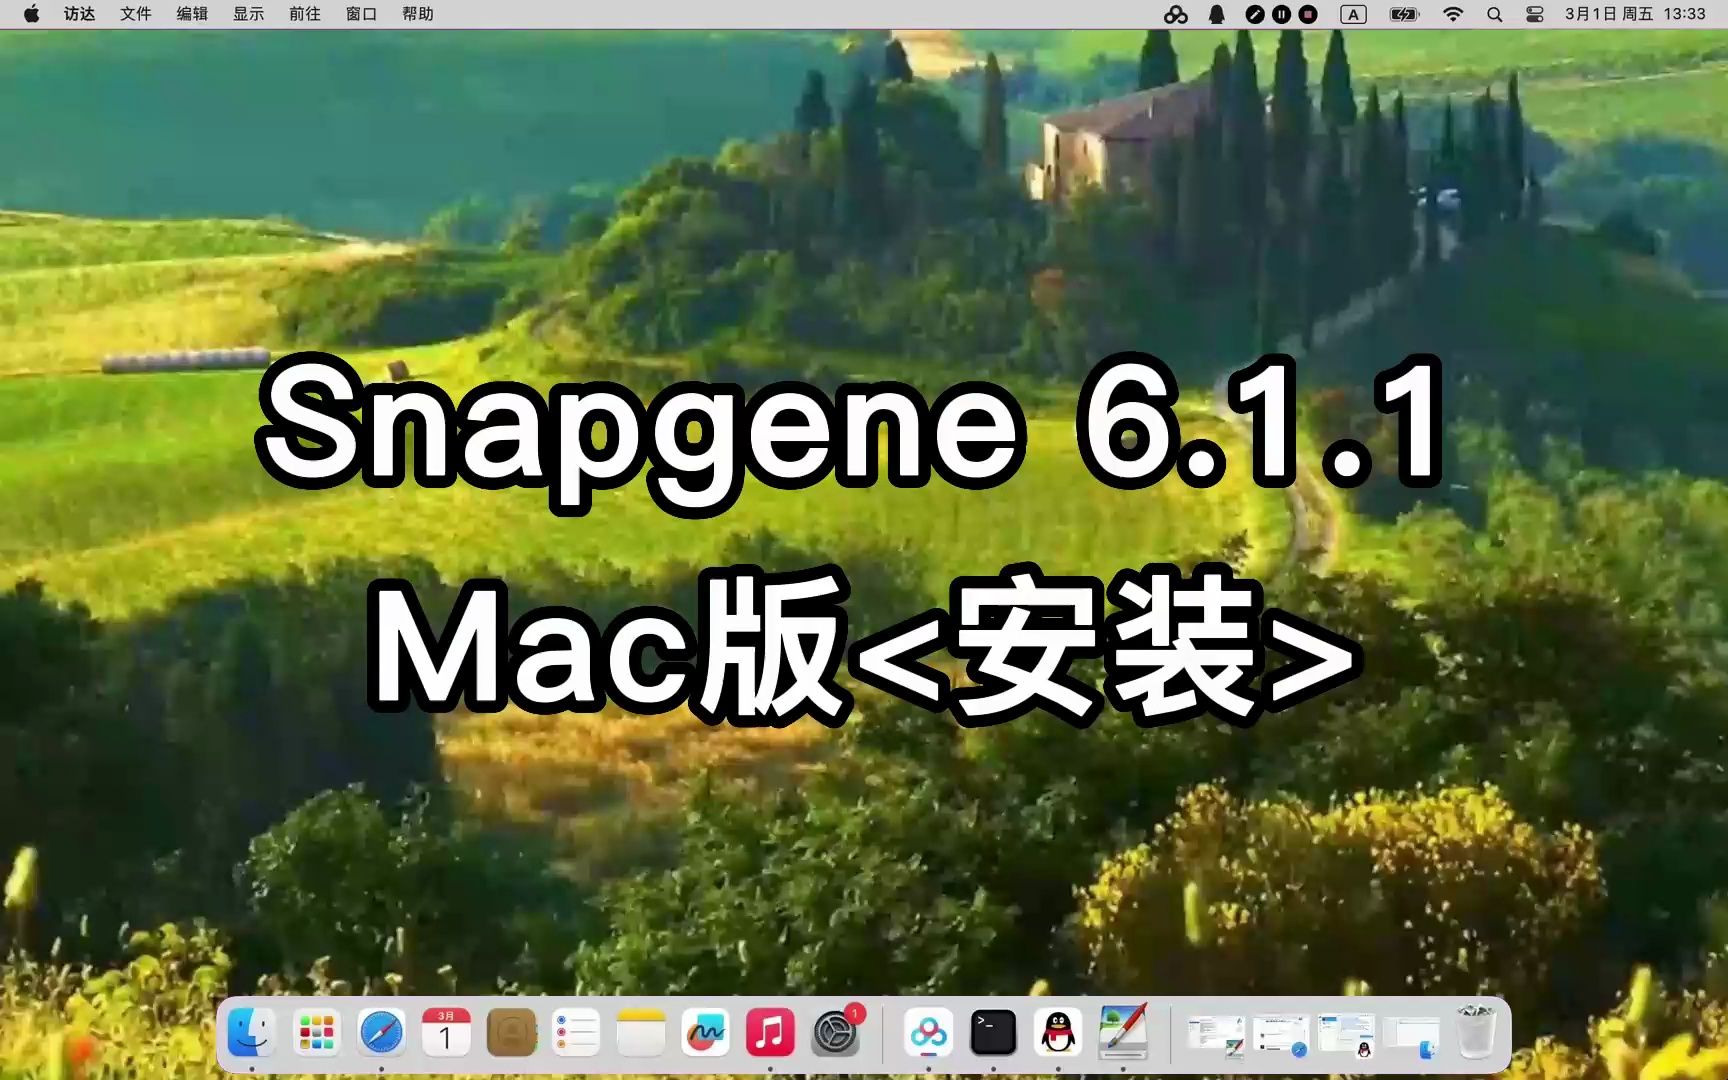Click the Baidu Netdisk cloud icon in menu bar
1728x1080 pixels.
pos(1176,14)
